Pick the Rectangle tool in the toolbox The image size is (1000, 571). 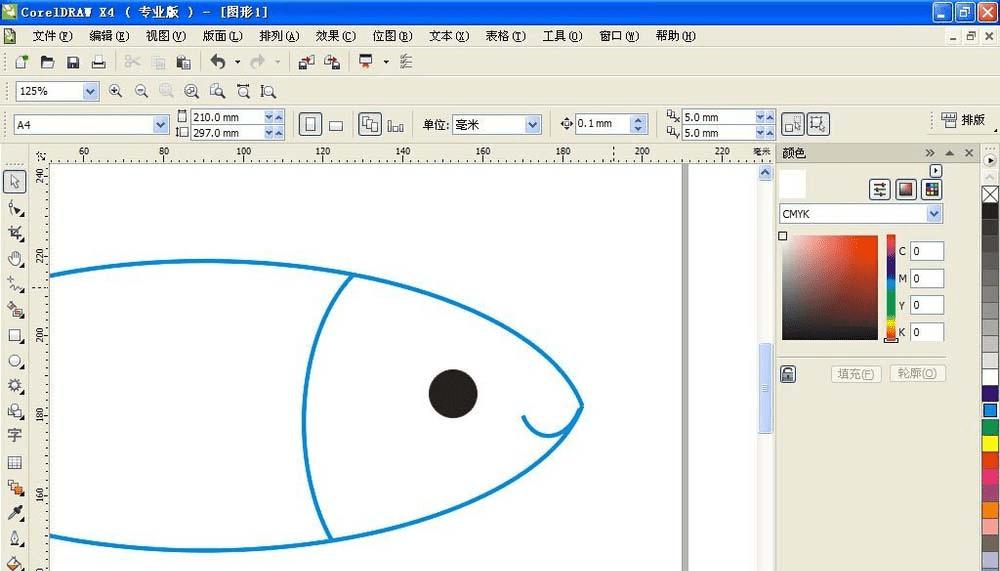[15, 336]
